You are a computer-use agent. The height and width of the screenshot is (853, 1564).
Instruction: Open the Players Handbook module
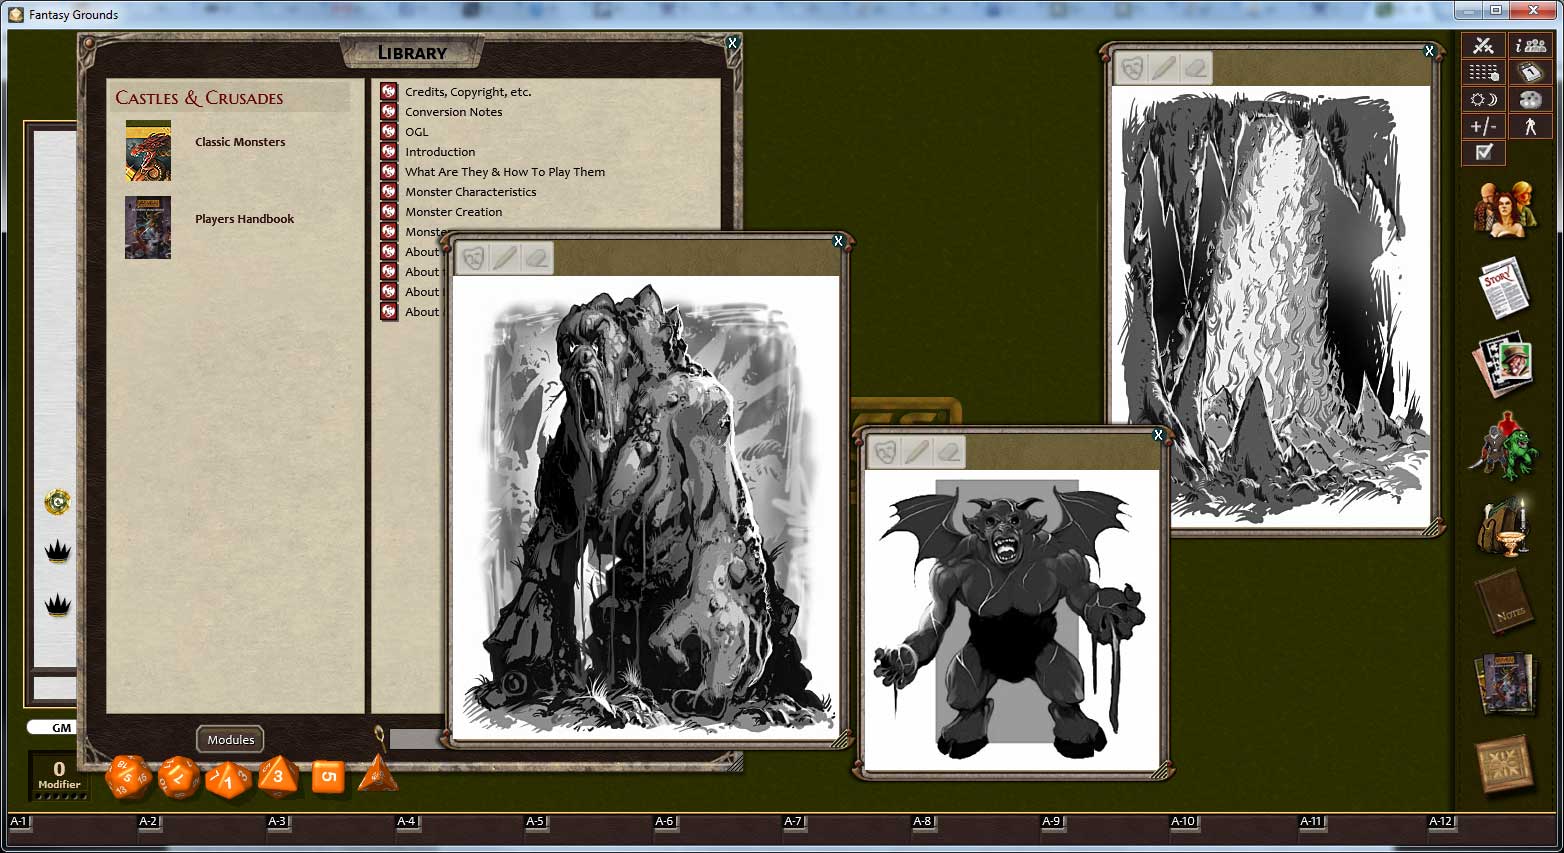(x=244, y=218)
